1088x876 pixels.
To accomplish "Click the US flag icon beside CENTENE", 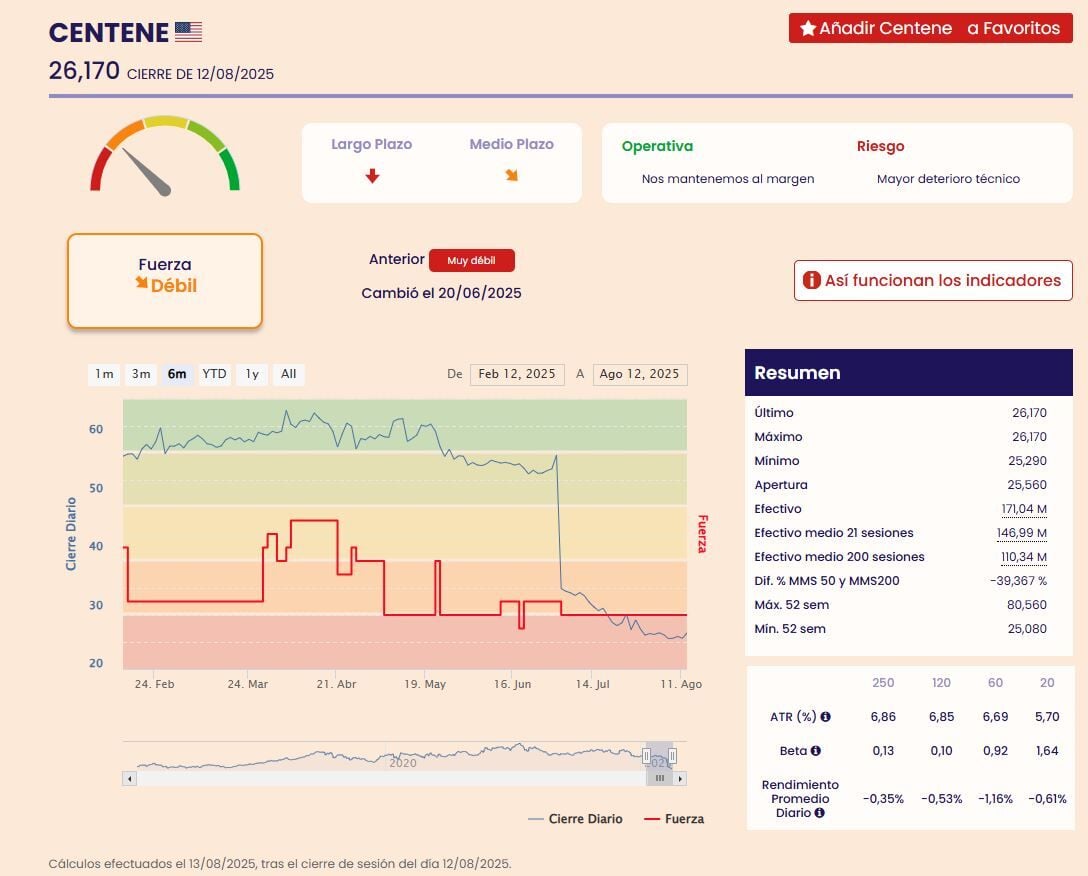I will pos(188,32).
